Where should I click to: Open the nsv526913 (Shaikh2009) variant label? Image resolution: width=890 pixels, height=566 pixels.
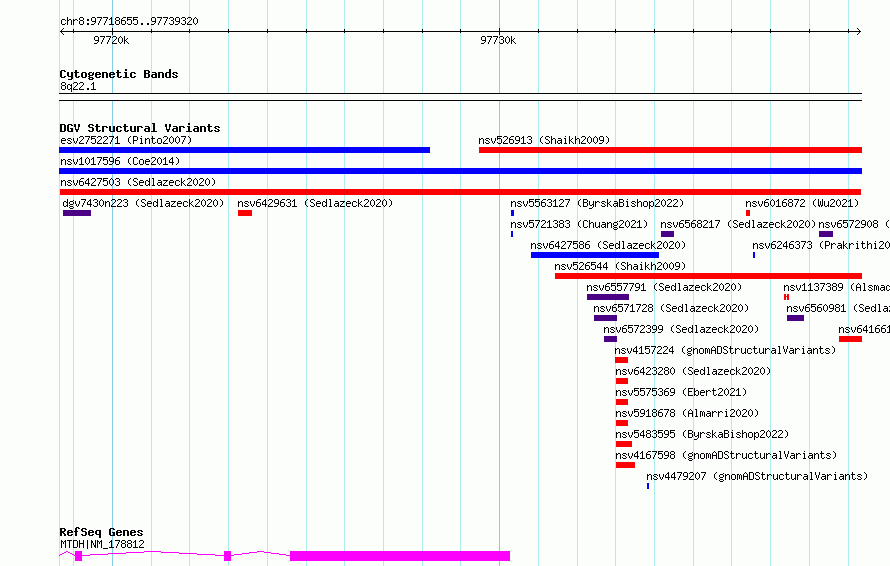tap(544, 140)
